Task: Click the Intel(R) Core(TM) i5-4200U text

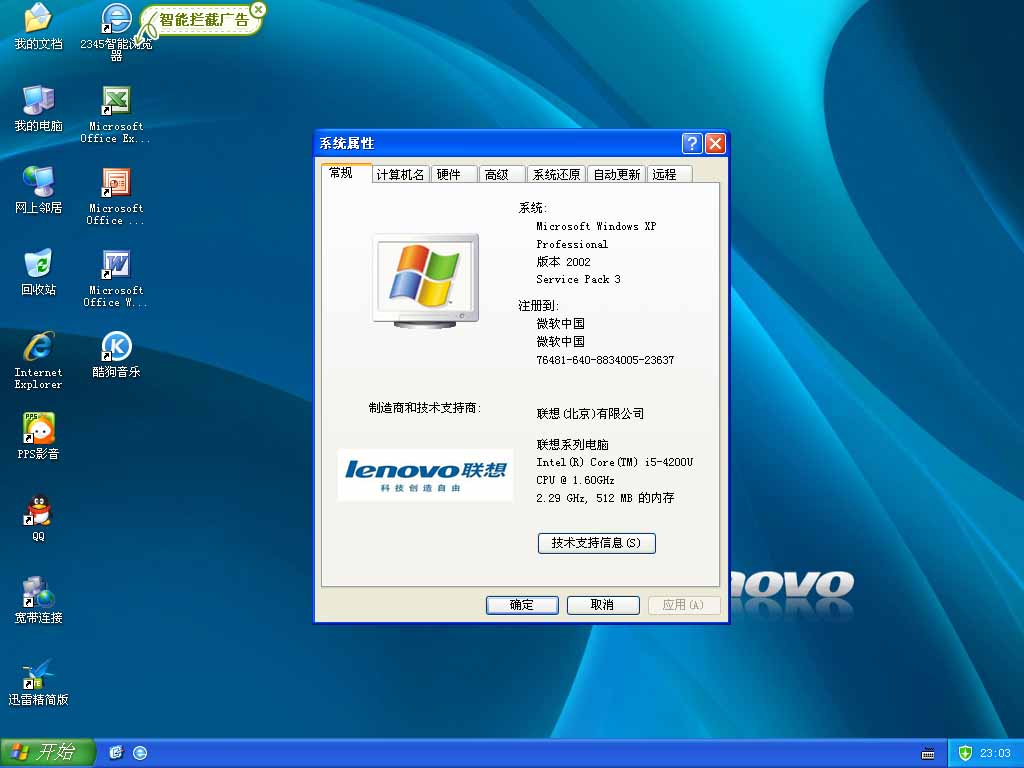Action: point(614,462)
